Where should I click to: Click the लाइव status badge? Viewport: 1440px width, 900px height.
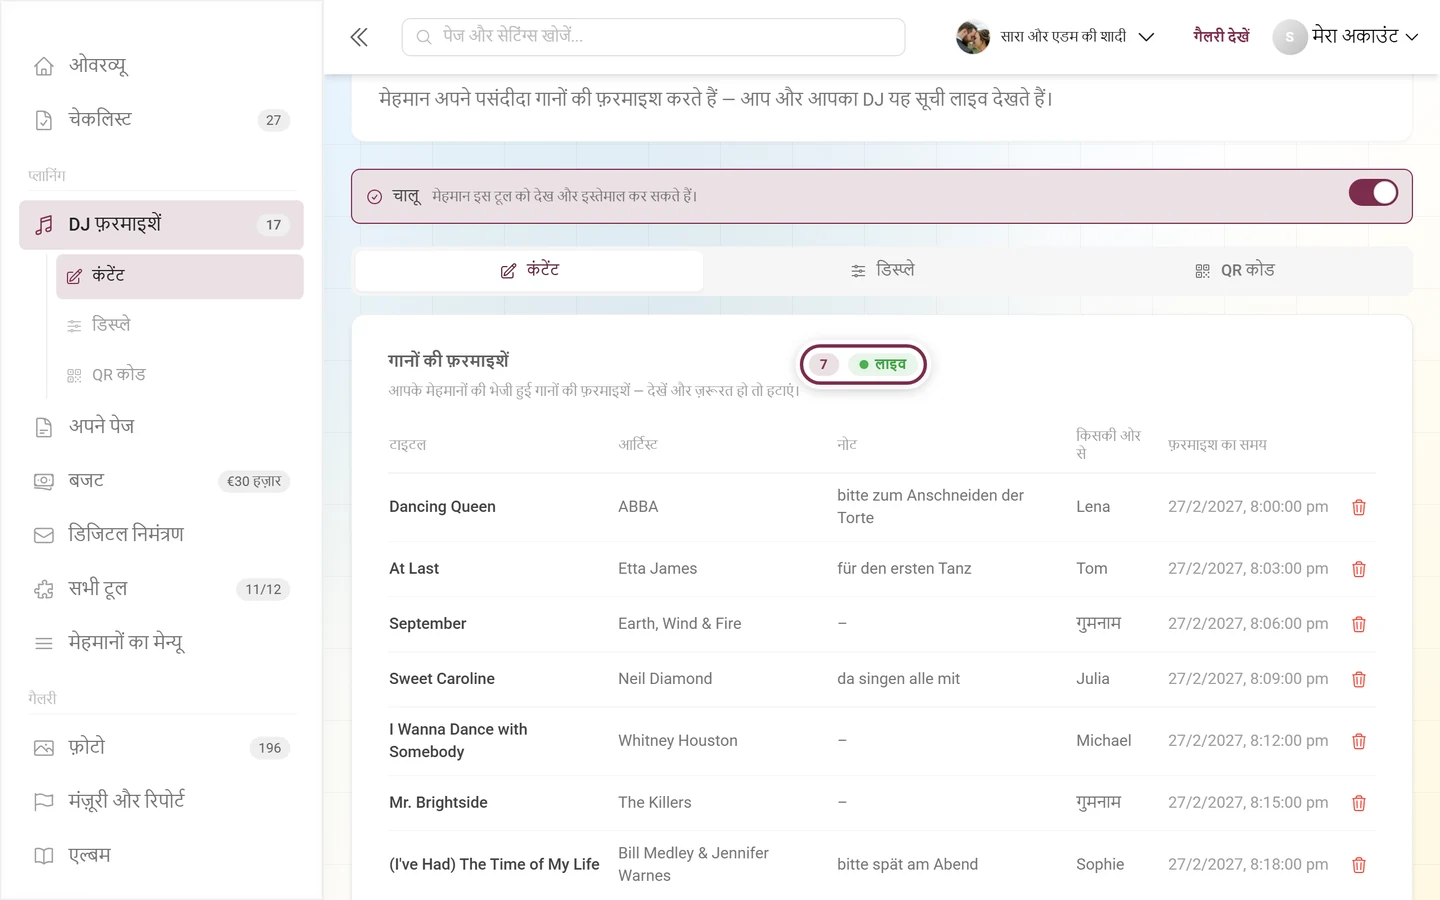point(883,364)
